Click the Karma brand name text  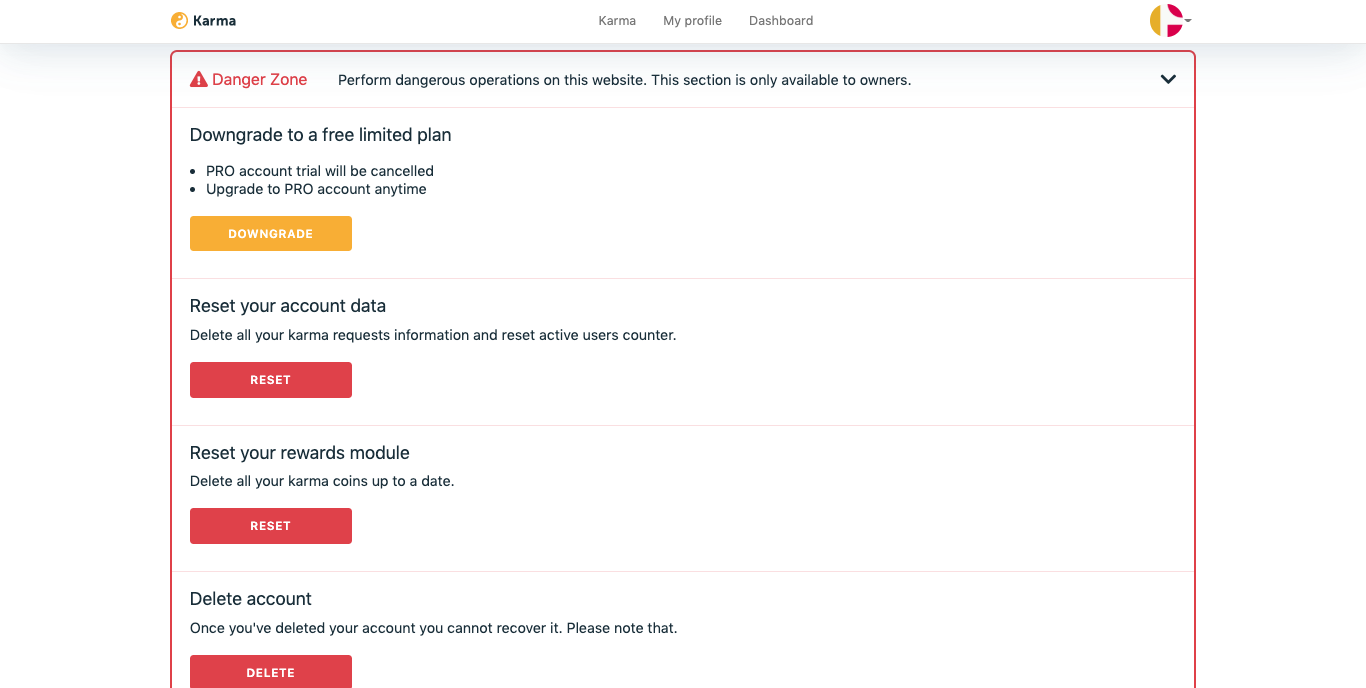[215, 20]
